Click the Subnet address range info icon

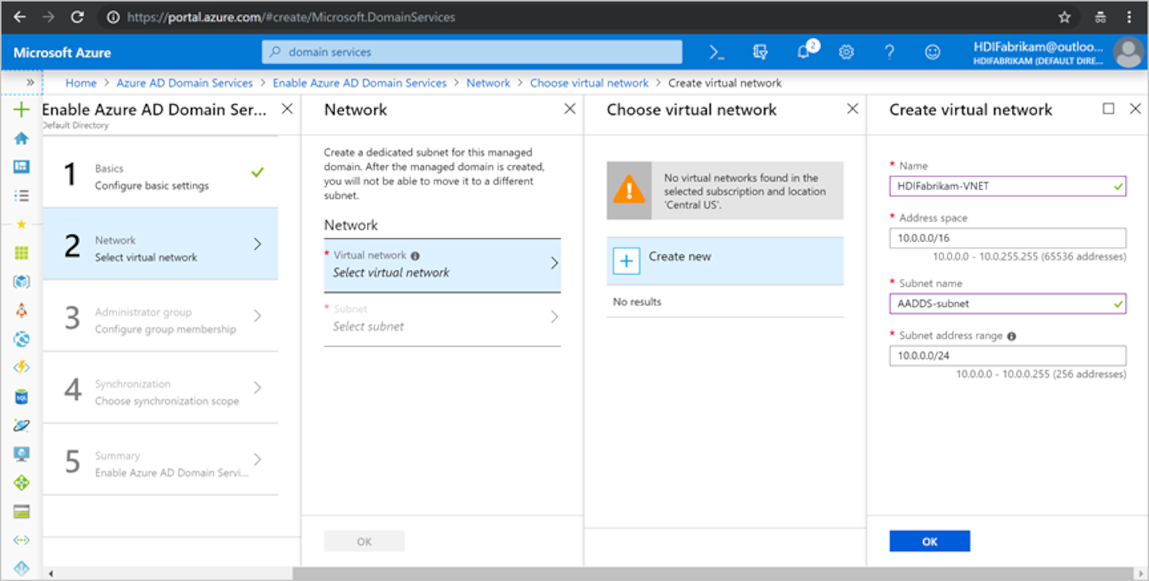pos(1012,336)
